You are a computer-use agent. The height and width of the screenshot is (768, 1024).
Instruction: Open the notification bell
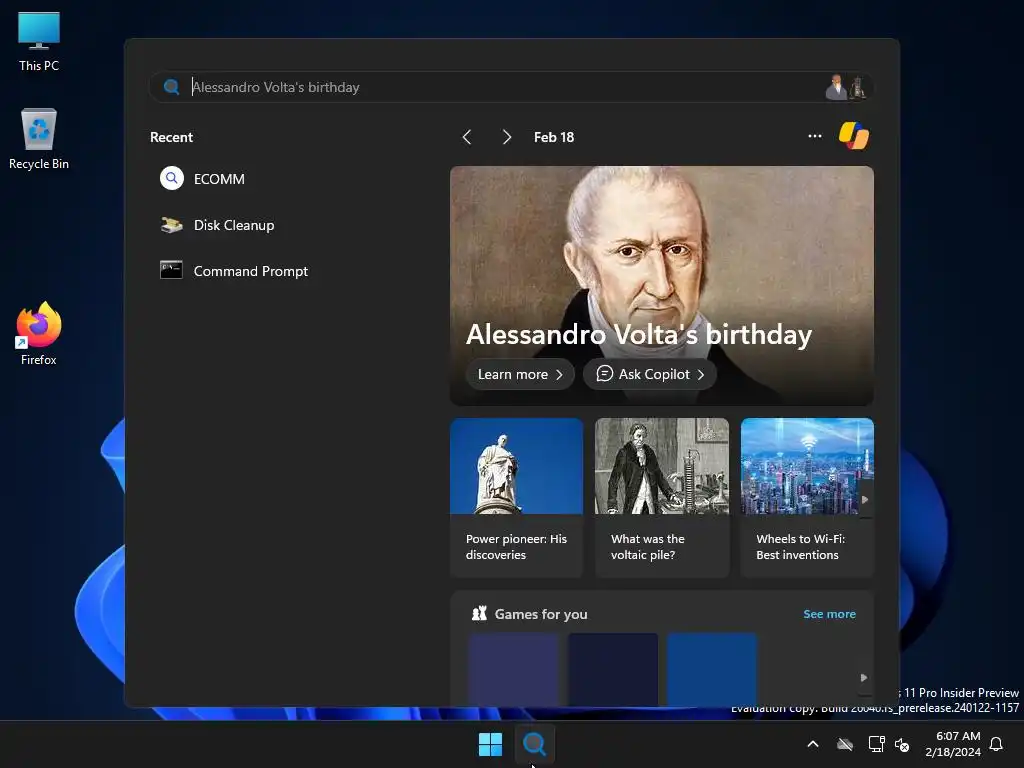coord(997,744)
